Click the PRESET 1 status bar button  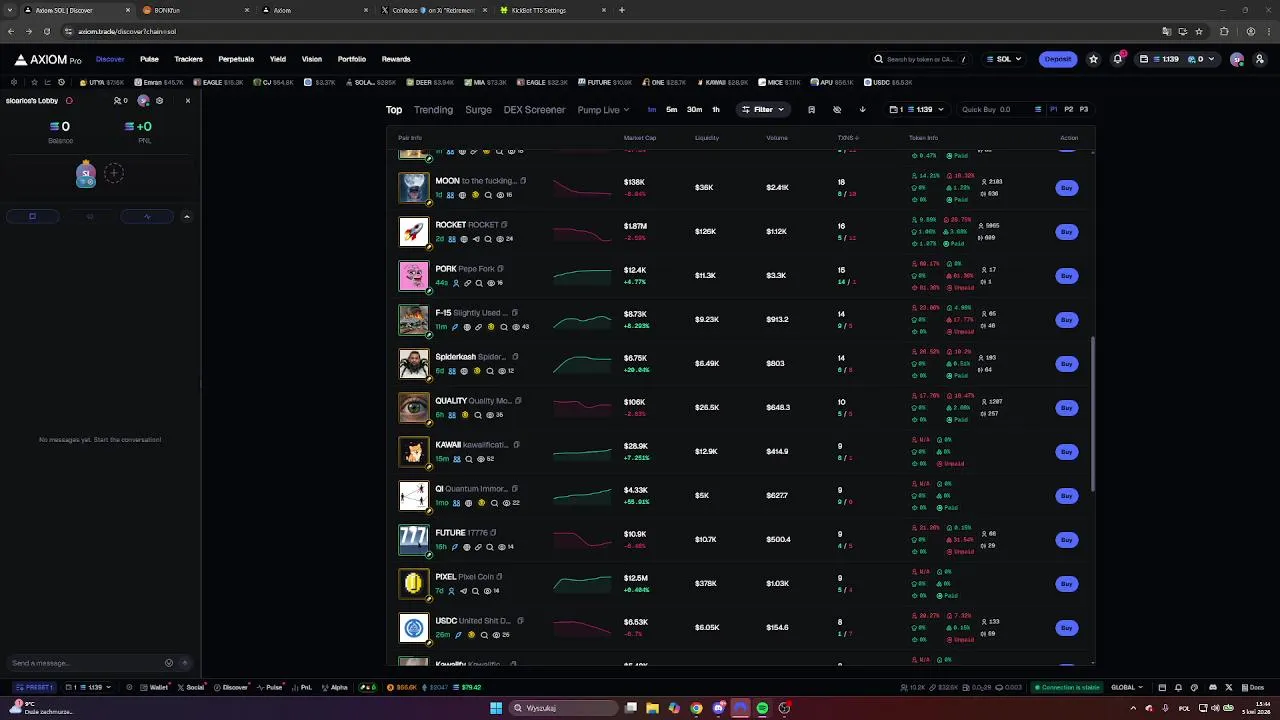[x=35, y=687]
